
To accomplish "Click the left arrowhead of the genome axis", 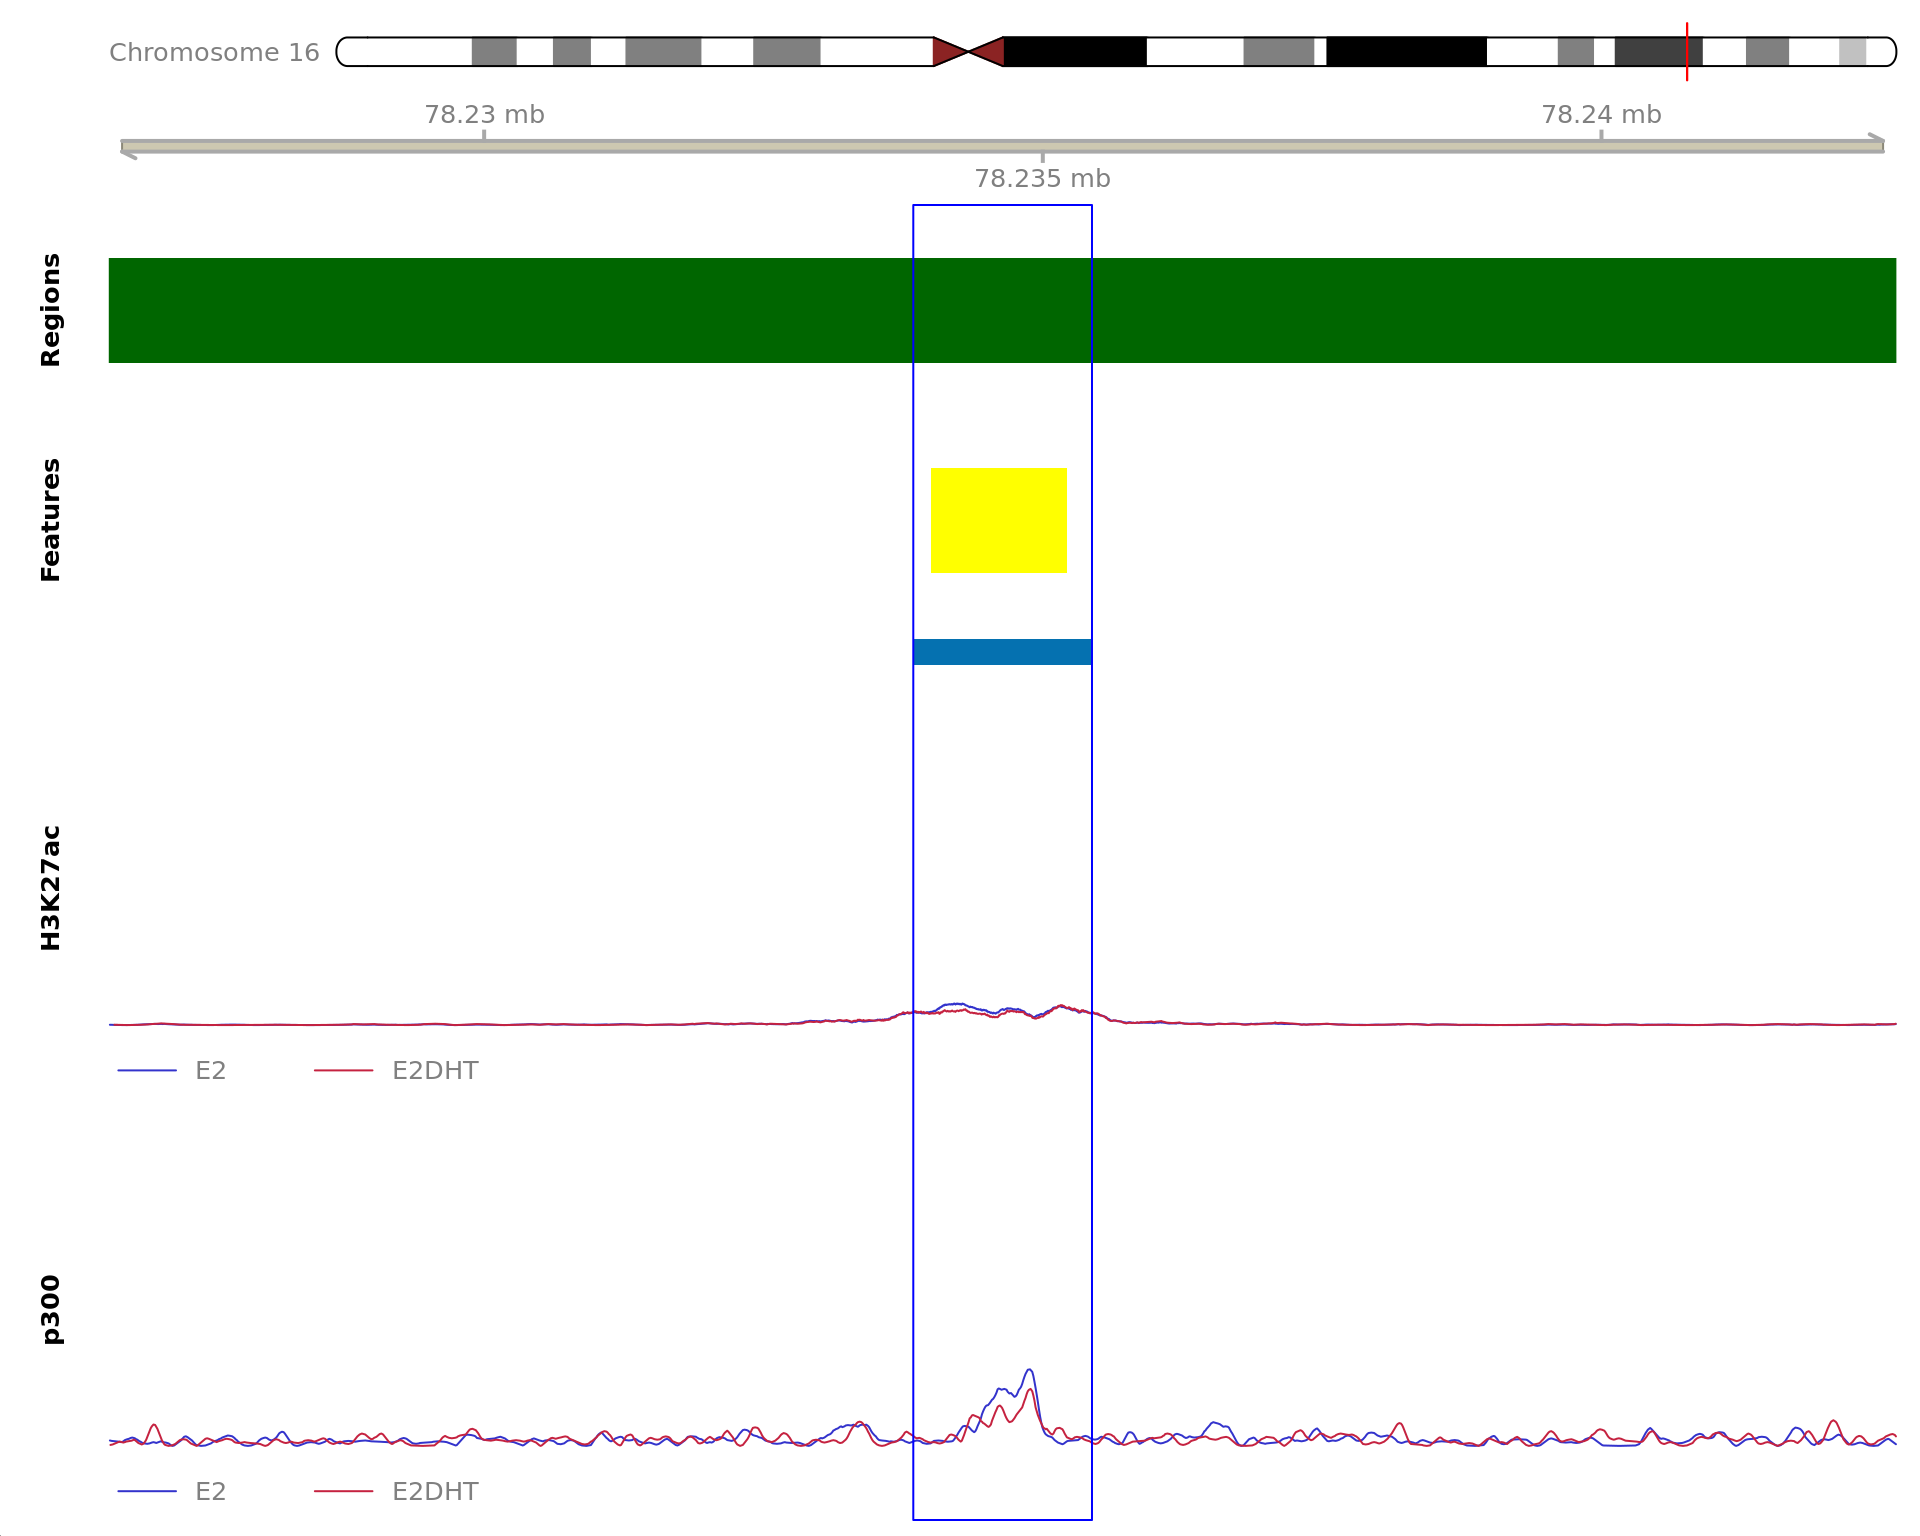I will (128, 152).
